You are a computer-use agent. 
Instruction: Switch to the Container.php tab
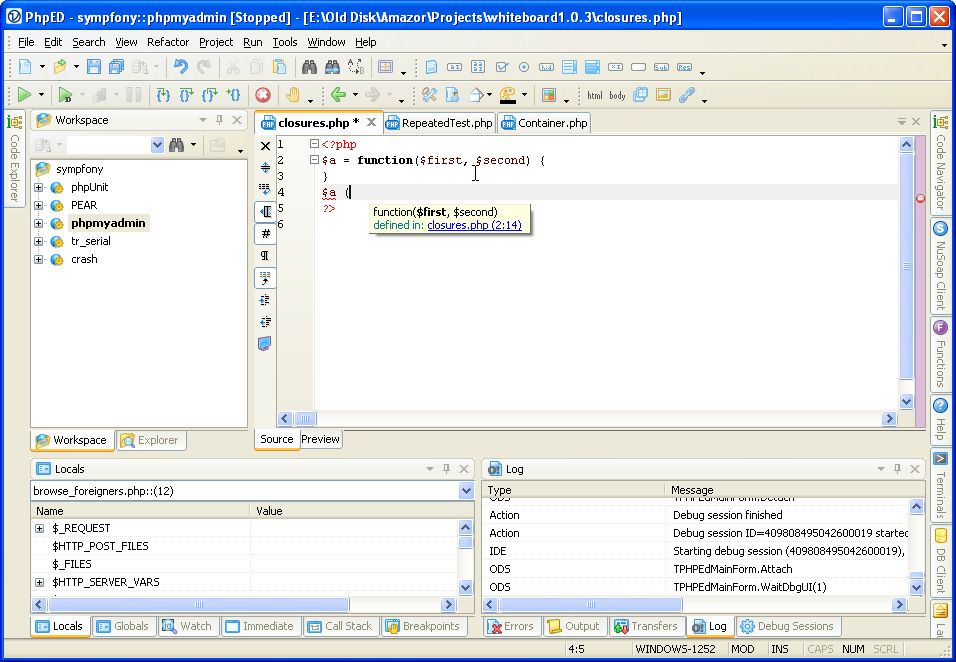click(x=544, y=123)
